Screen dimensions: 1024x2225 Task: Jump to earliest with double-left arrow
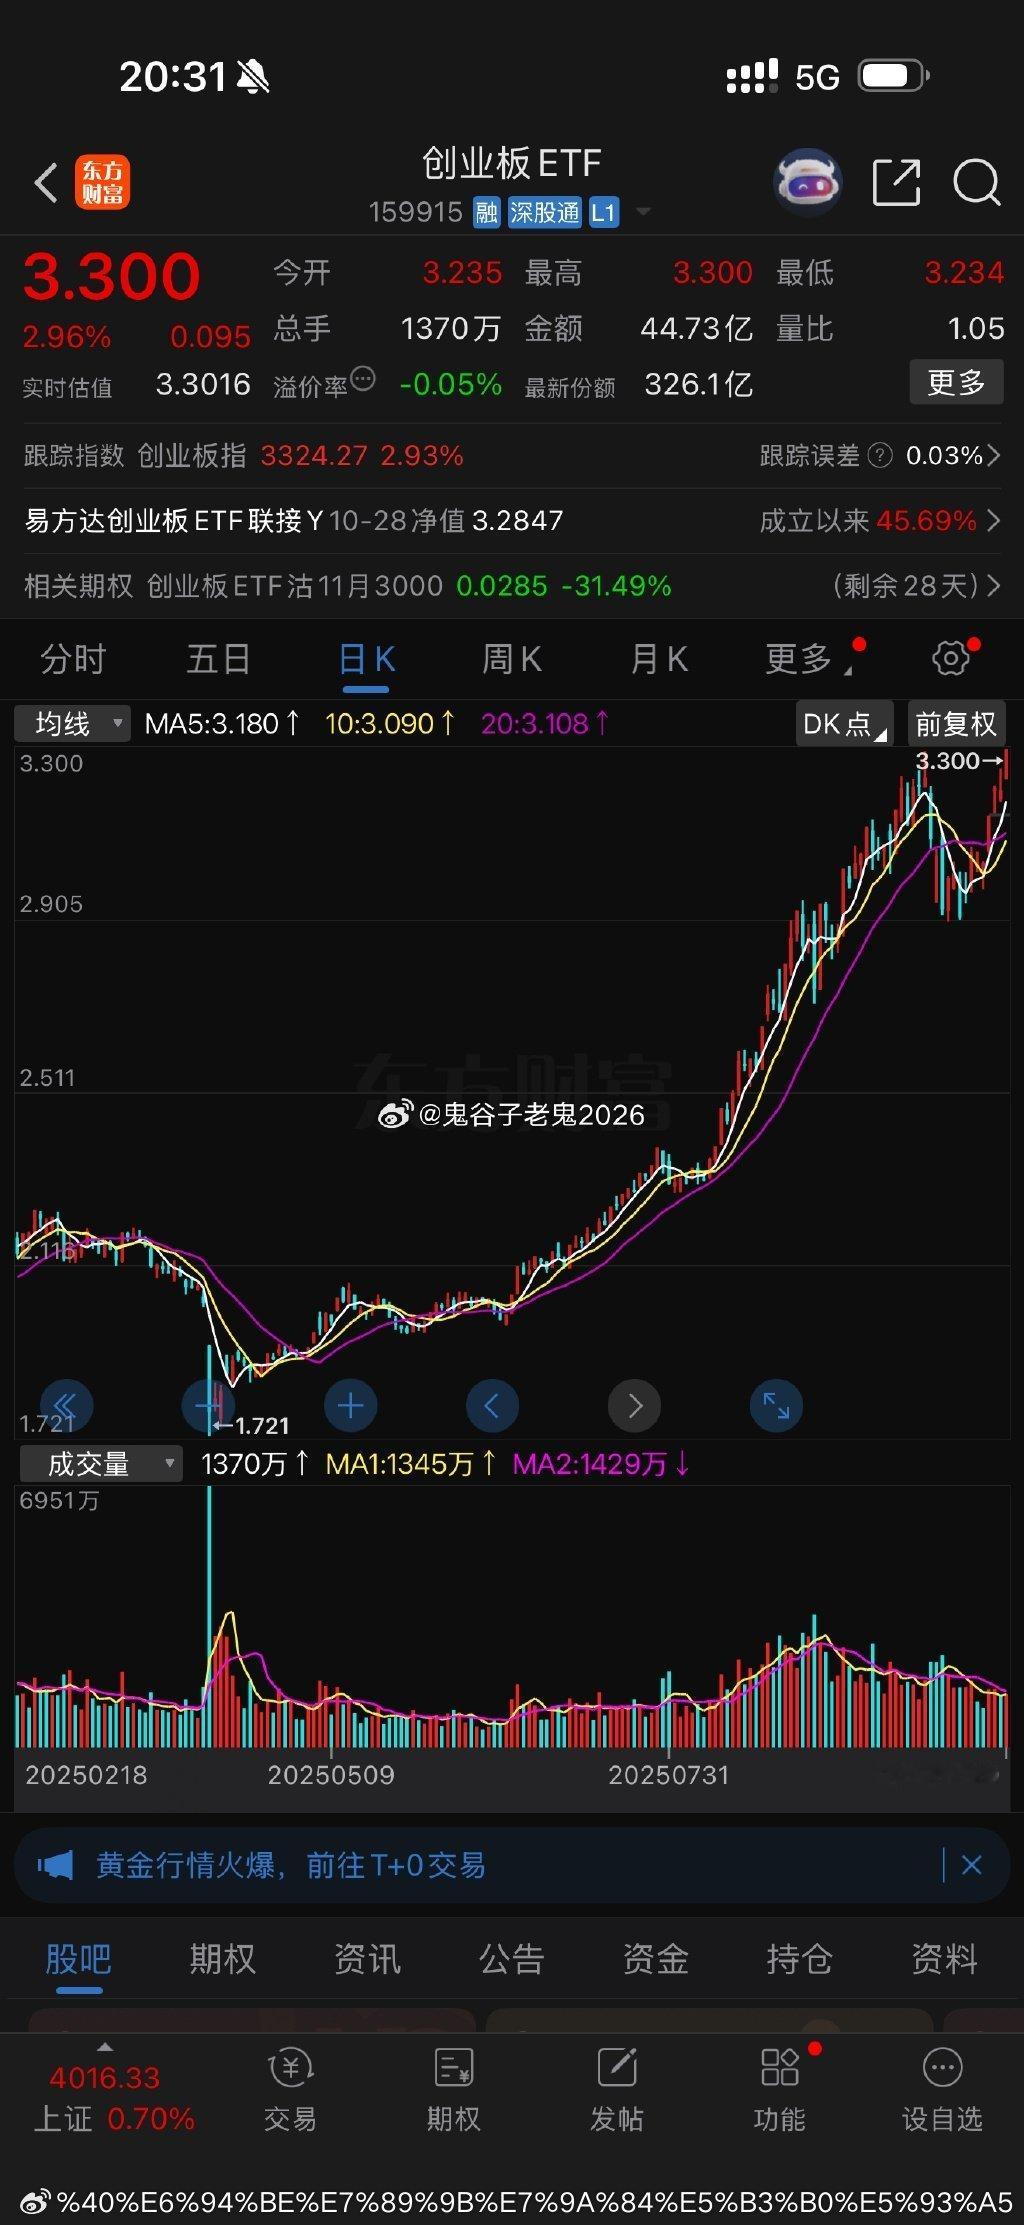[66, 1405]
